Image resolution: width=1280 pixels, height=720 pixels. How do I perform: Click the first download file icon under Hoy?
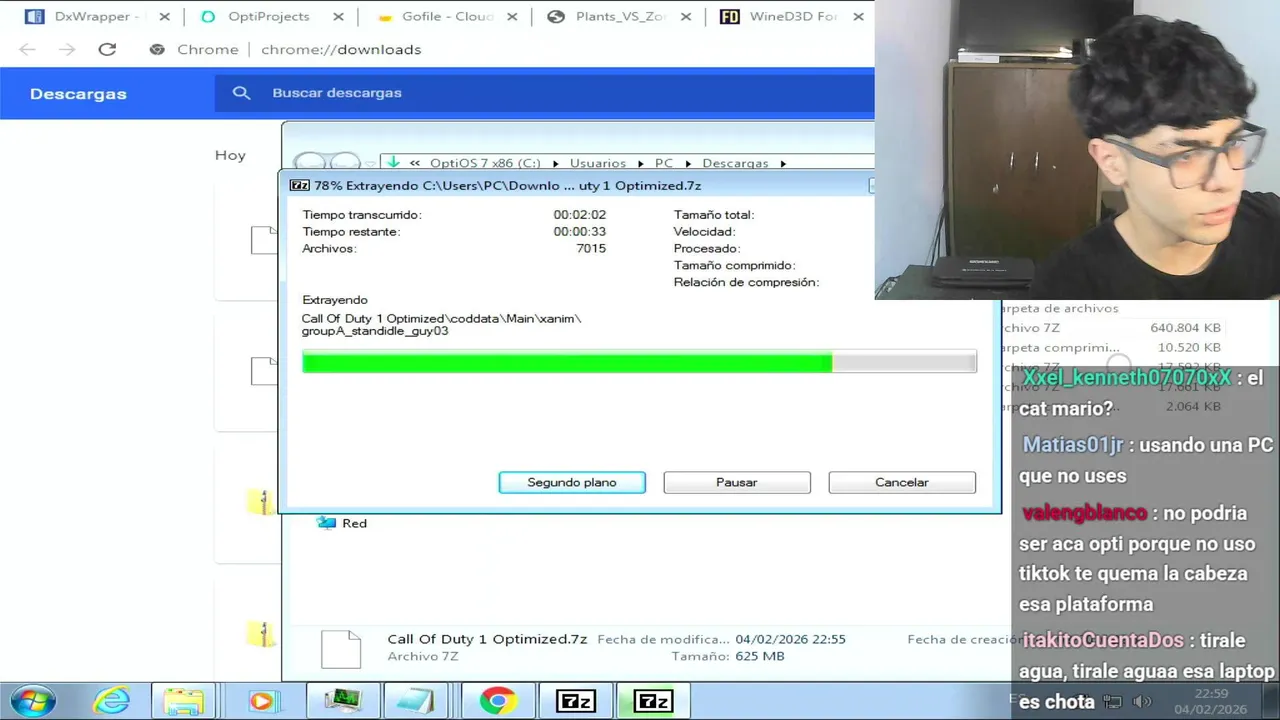point(265,240)
